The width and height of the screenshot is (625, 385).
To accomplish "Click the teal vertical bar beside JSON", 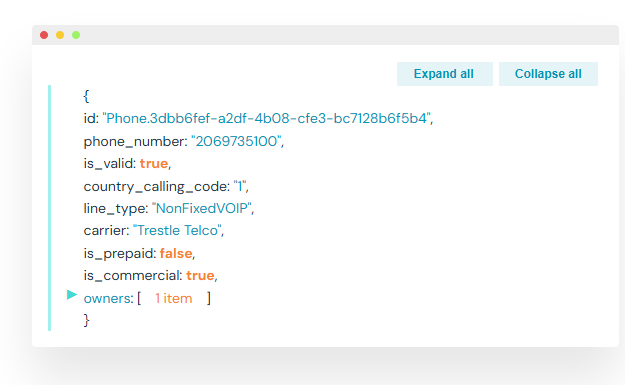I will click(x=49, y=208).
